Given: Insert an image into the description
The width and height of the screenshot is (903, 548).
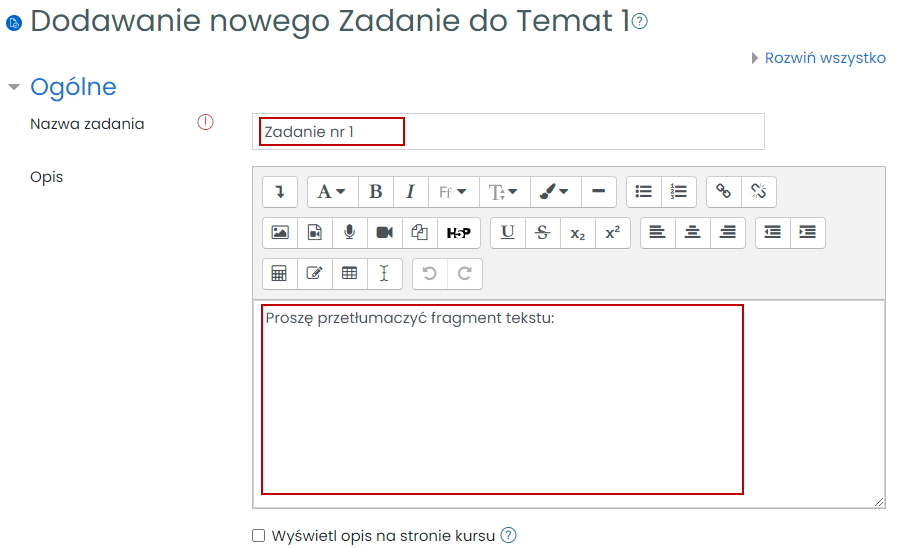Looking at the screenshot, I should [x=280, y=232].
